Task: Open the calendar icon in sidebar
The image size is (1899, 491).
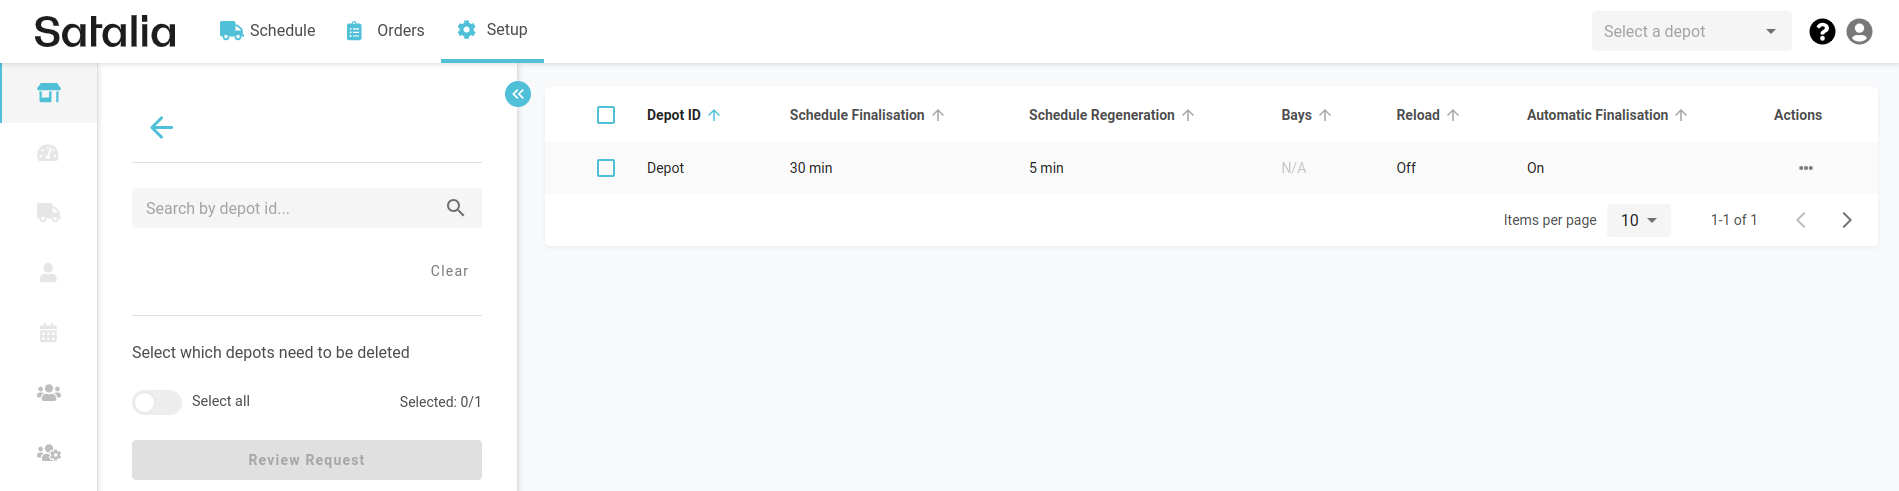Action: (48, 333)
